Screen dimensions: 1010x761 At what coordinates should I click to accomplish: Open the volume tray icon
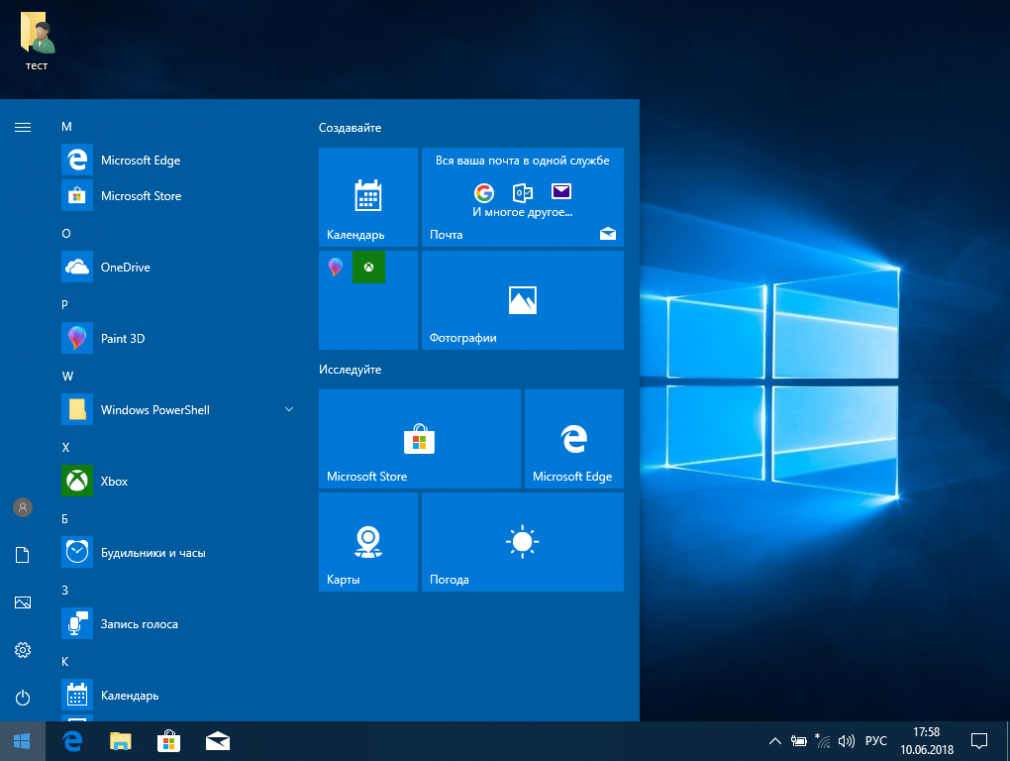(846, 742)
